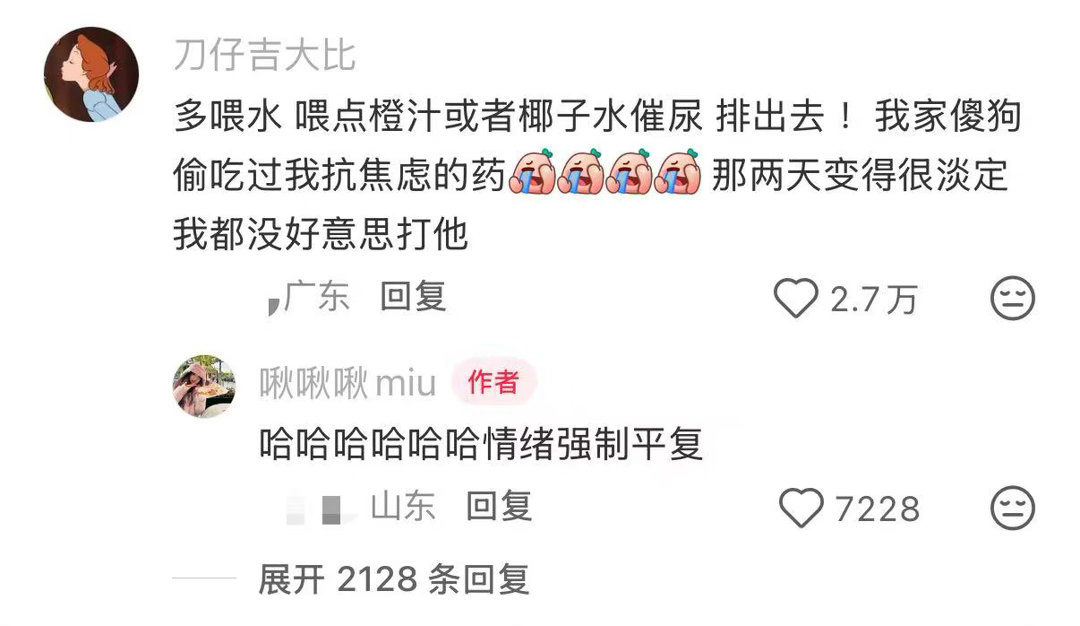Dislike the author's reply via face icon

1012,508
